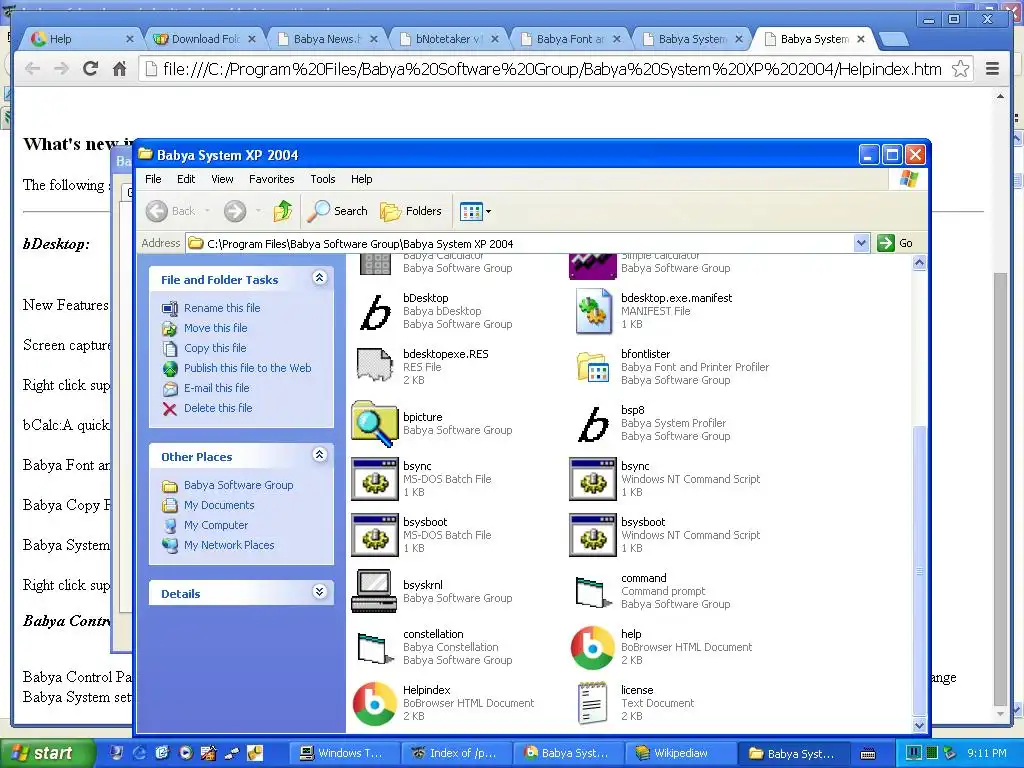Toggle the Folders pane button
The image size is (1024, 768).
pyautogui.click(x=411, y=211)
